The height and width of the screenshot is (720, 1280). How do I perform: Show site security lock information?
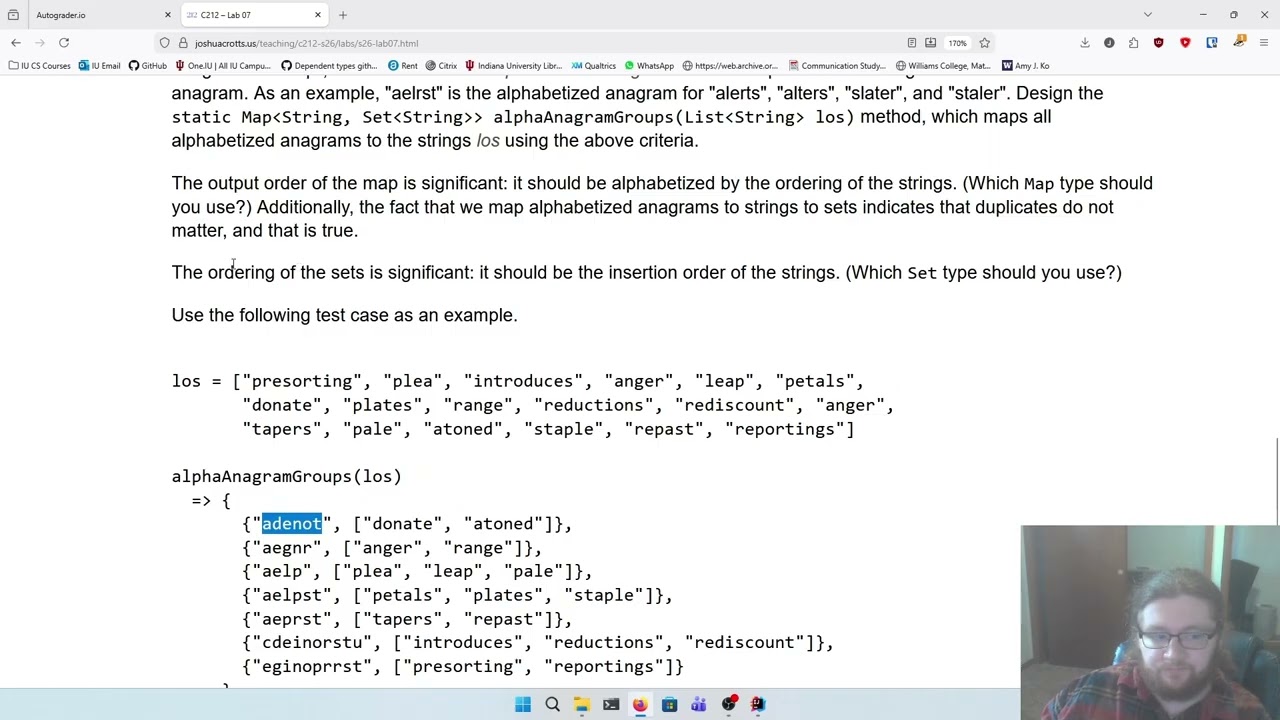tap(183, 43)
